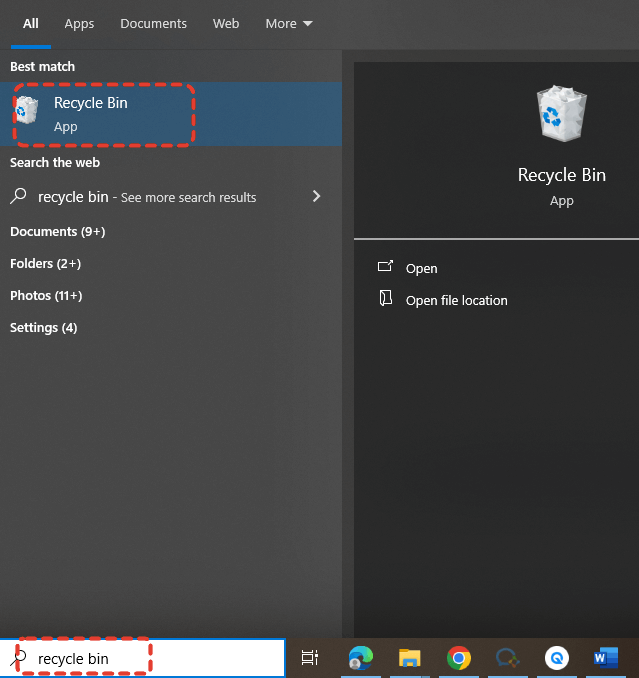Select the Web search tab

coord(226,23)
